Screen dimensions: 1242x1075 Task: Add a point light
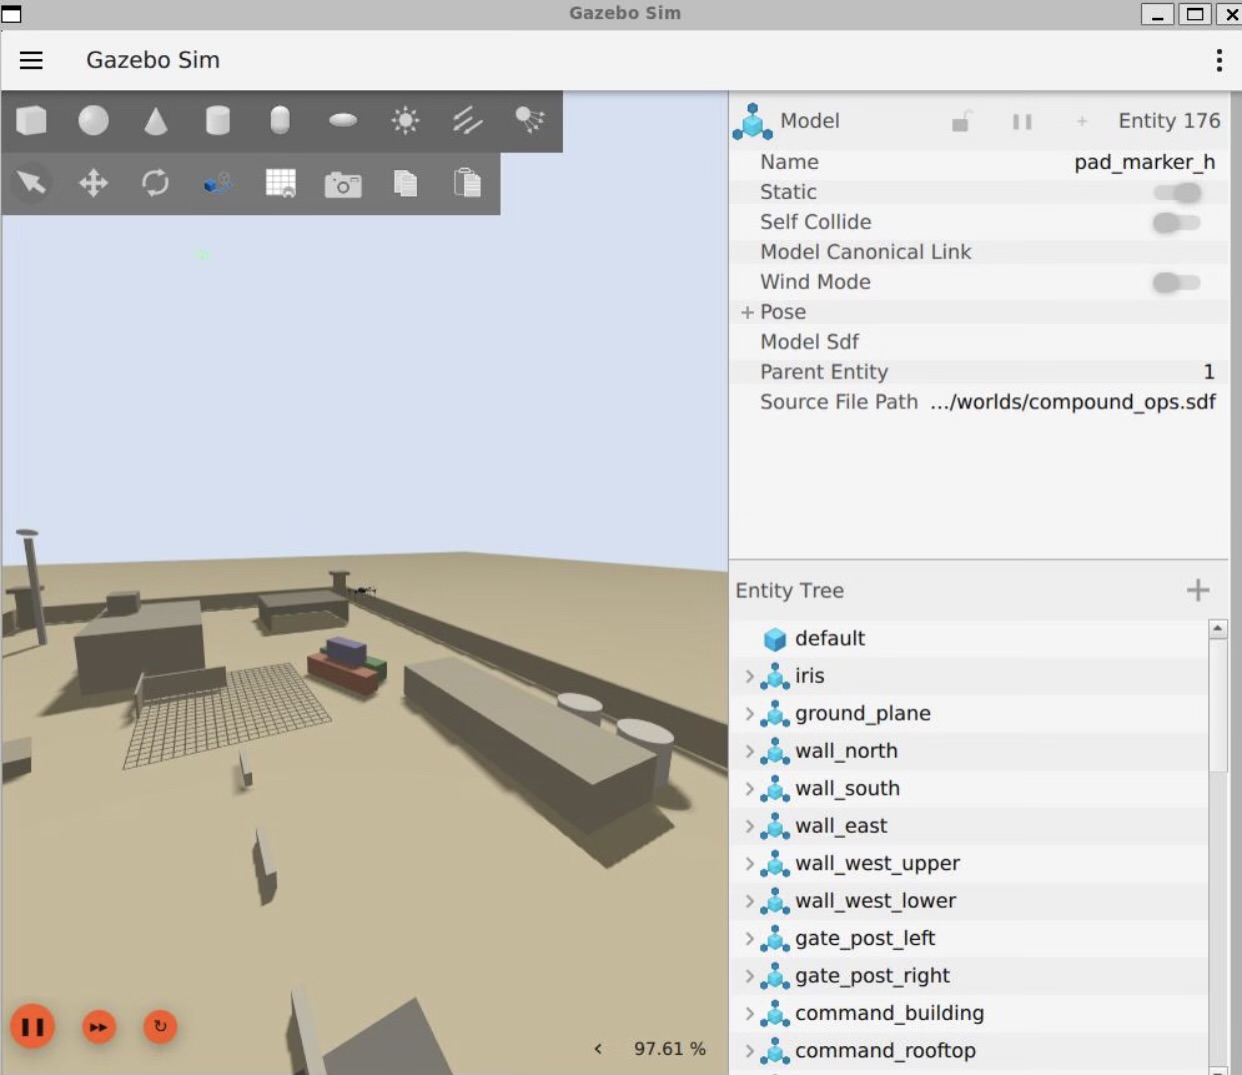(405, 121)
